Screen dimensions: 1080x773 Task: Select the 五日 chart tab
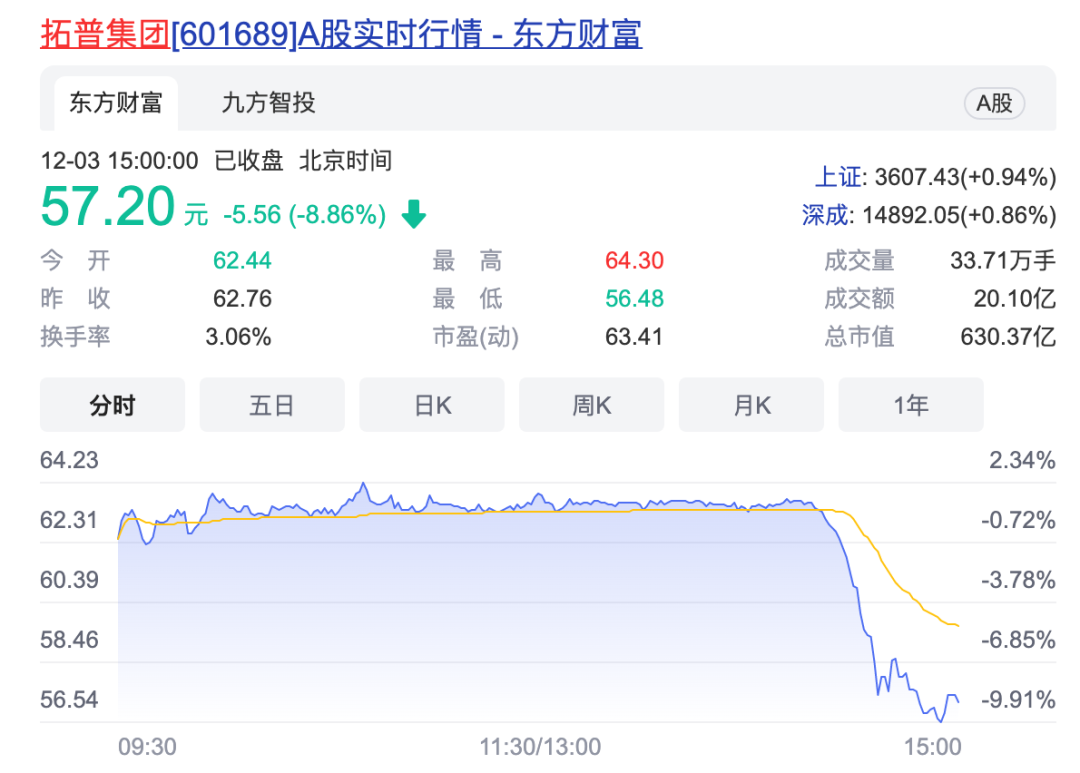click(272, 405)
